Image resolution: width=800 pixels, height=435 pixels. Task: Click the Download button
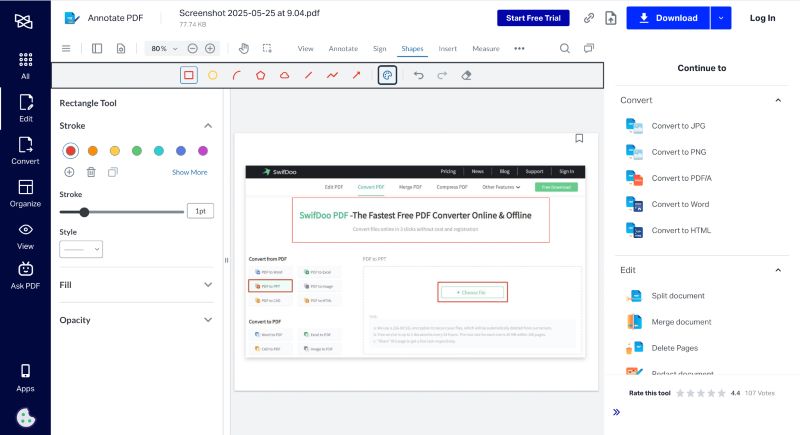coord(668,18)
